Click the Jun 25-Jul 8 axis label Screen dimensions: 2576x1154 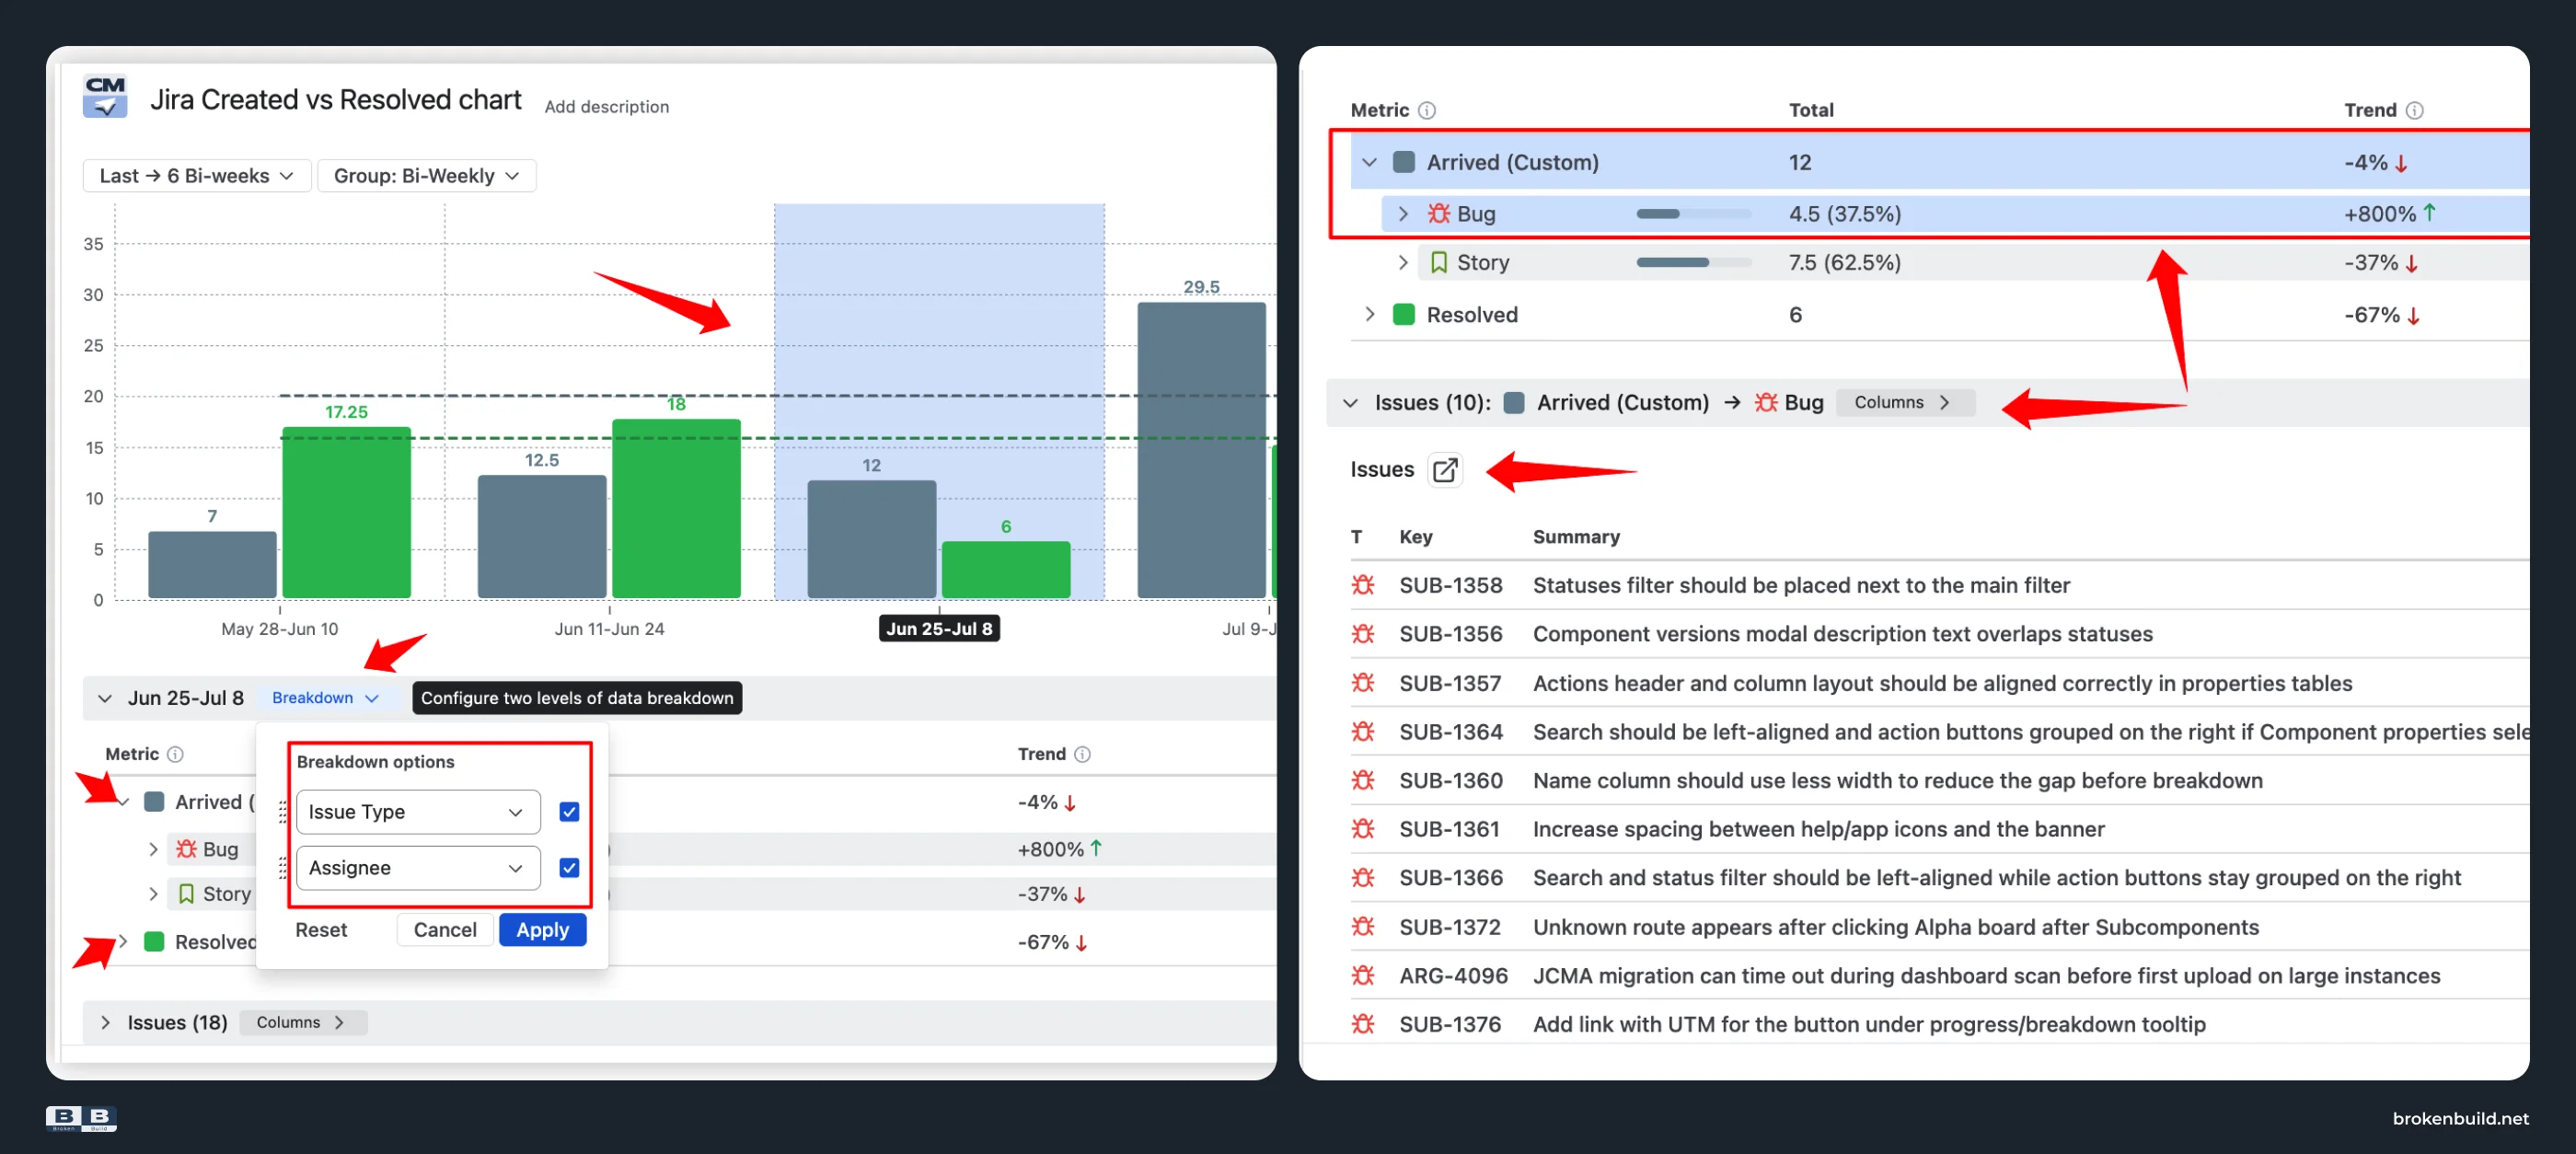pos(938,628)
